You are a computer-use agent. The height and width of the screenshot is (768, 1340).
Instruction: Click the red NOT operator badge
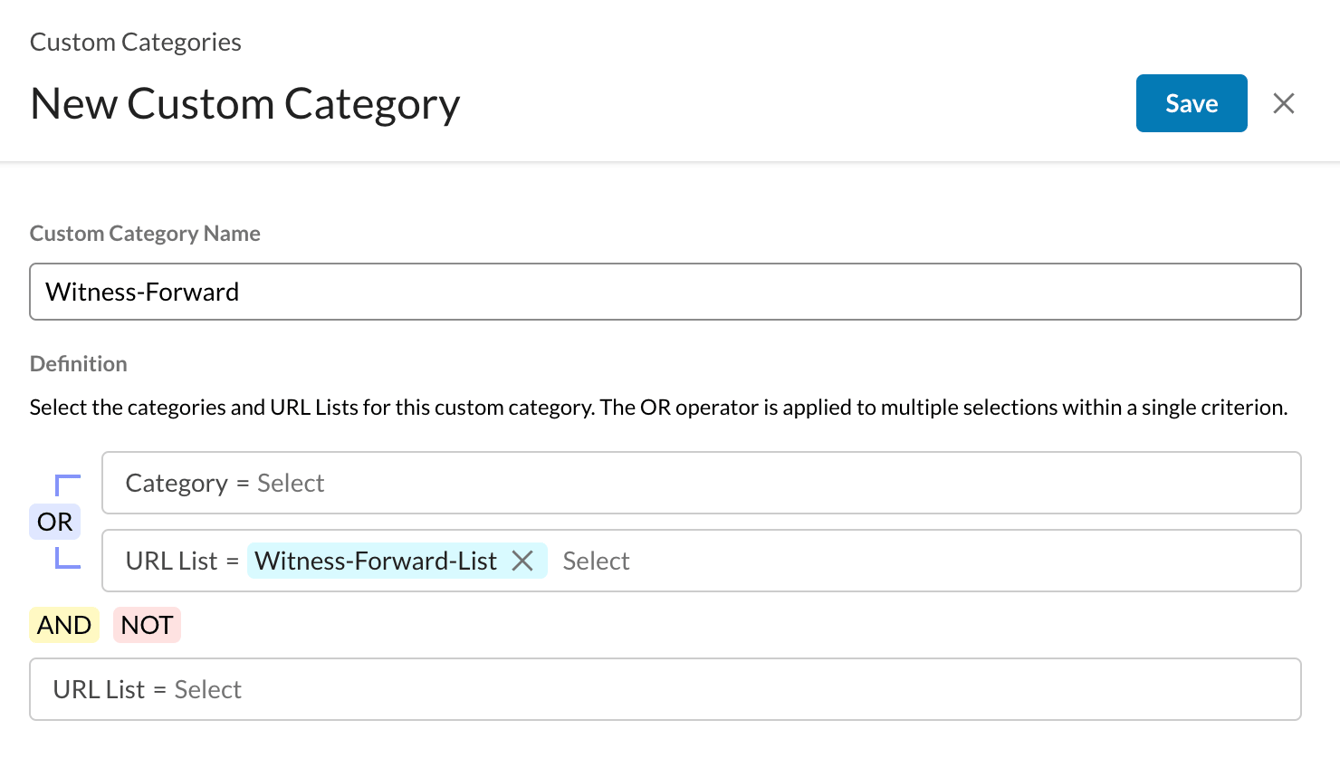pos(147,625)
